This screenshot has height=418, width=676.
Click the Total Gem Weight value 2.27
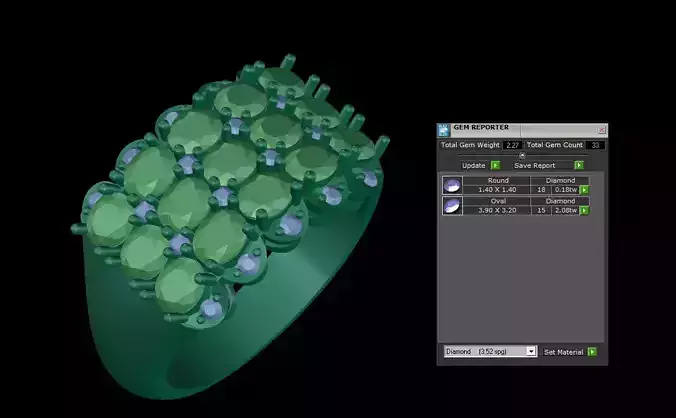click(x=513, y=145)
